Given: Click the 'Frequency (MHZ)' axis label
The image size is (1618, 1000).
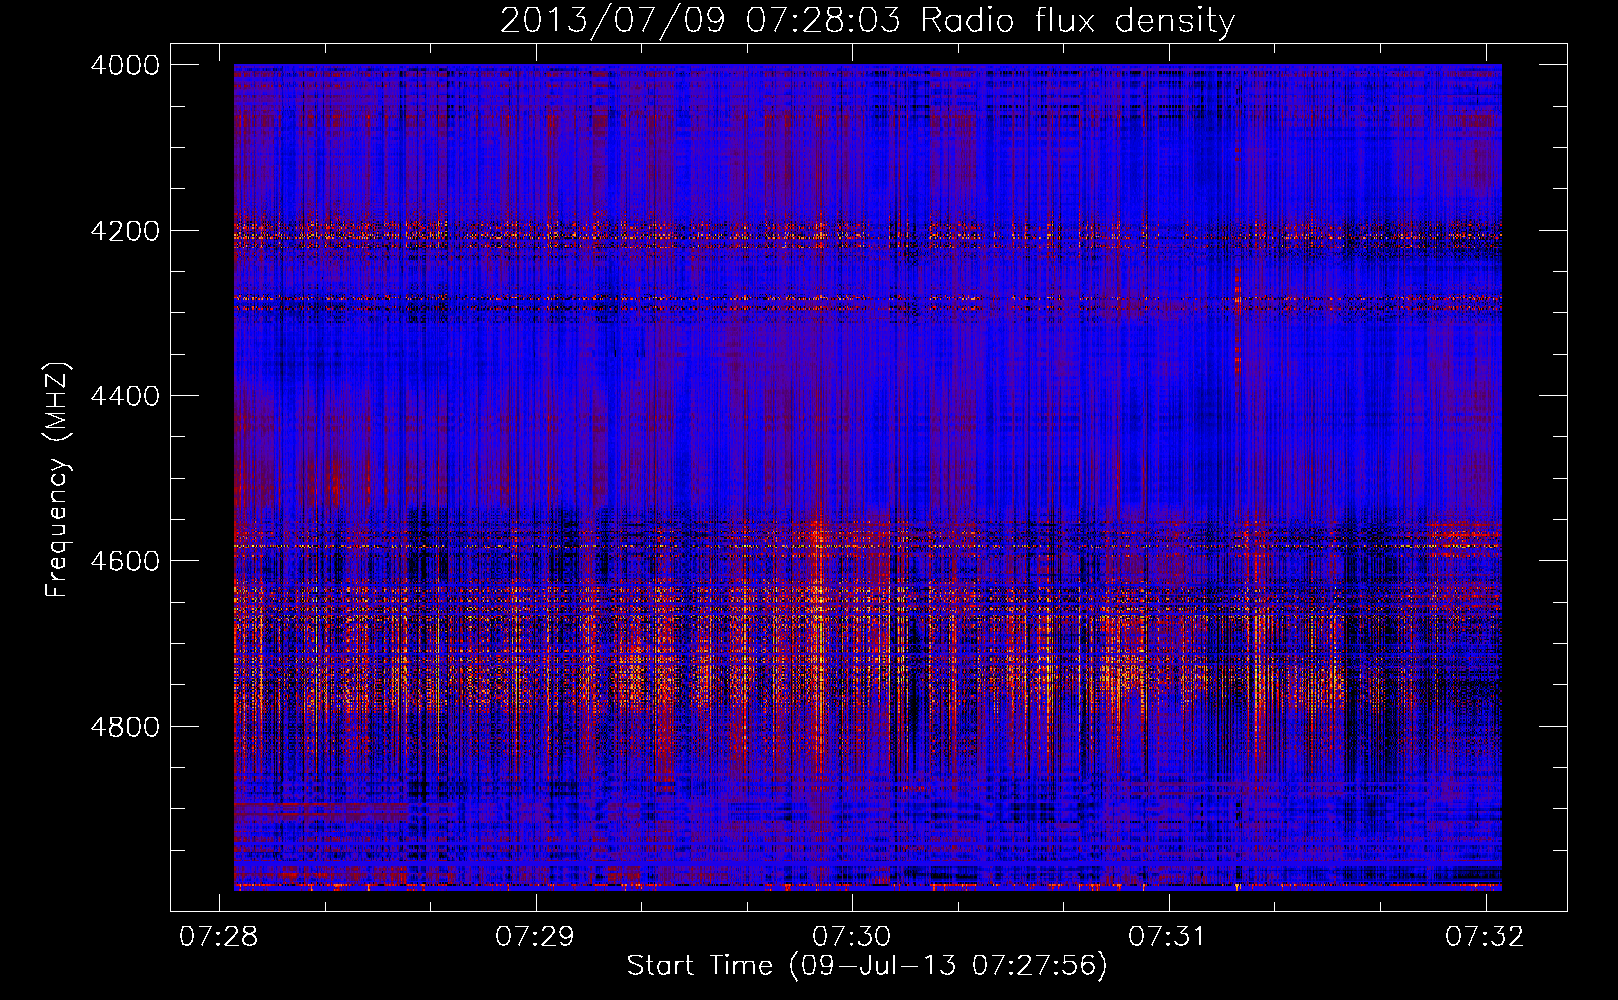Looking at the screenshot, I should point(58,480).
